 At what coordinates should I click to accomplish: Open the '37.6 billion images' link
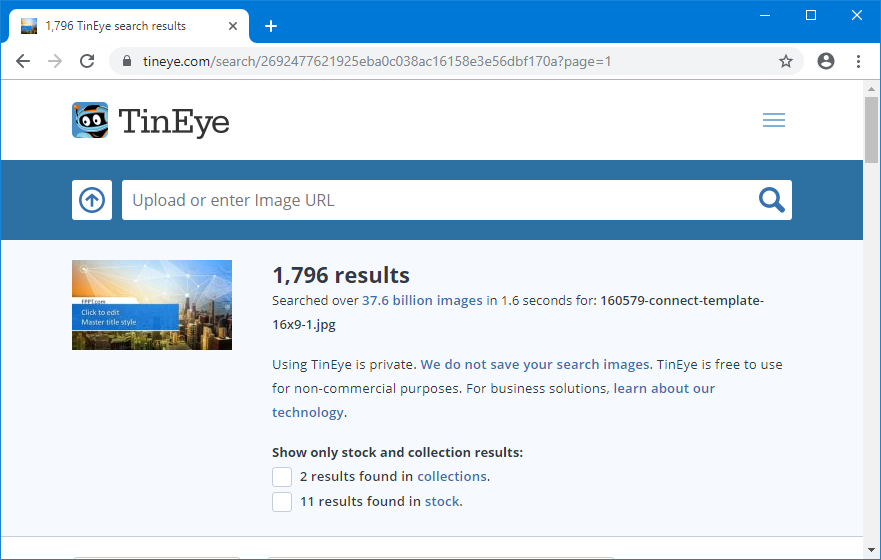pyautogui.click(x=422, y=300)
